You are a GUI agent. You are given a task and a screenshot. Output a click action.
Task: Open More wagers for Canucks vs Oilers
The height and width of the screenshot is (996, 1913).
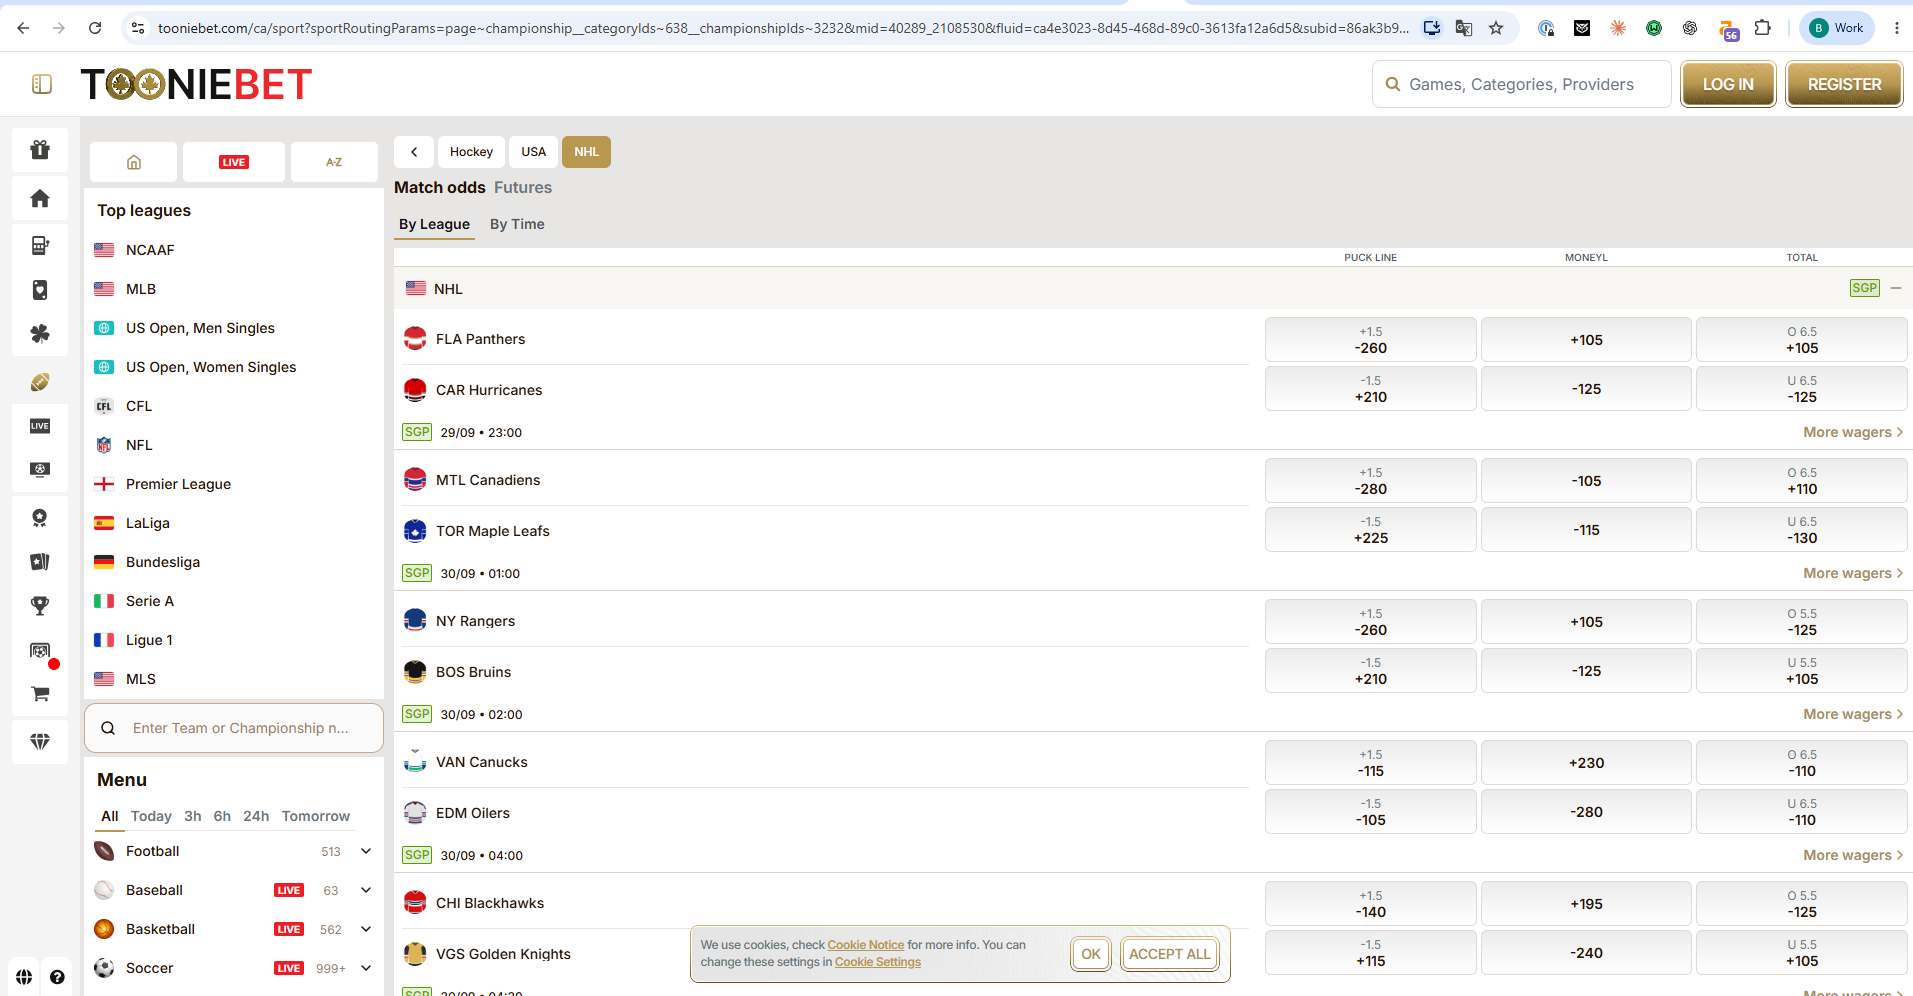[x=1853, y=855]
